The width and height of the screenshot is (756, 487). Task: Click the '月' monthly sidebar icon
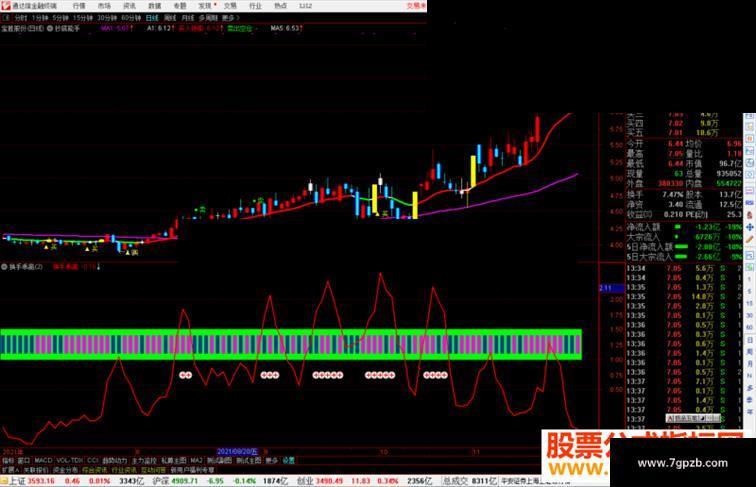pos(749,364)
